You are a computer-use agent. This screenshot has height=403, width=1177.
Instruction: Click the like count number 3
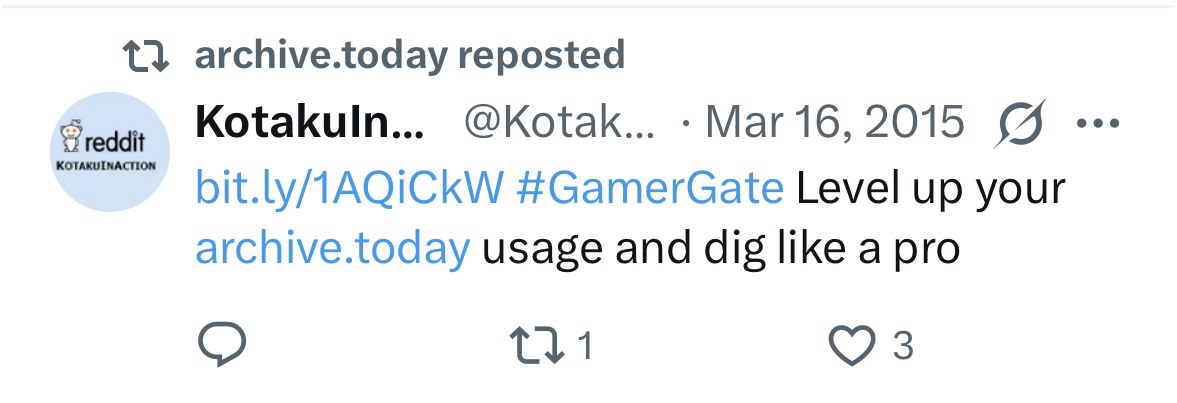tap(903, 347)
